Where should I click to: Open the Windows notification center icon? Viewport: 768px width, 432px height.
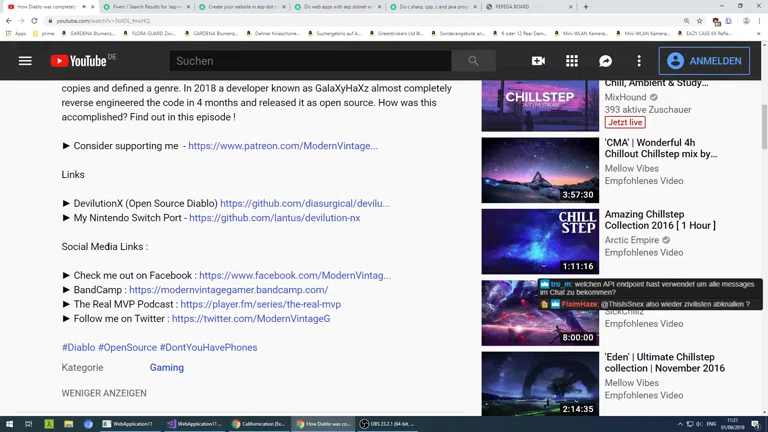click(755, 424)
